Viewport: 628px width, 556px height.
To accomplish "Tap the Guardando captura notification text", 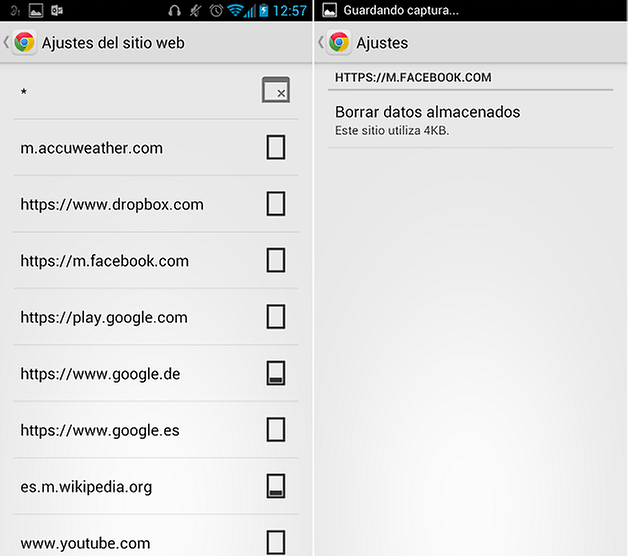I will click(401, 10).
